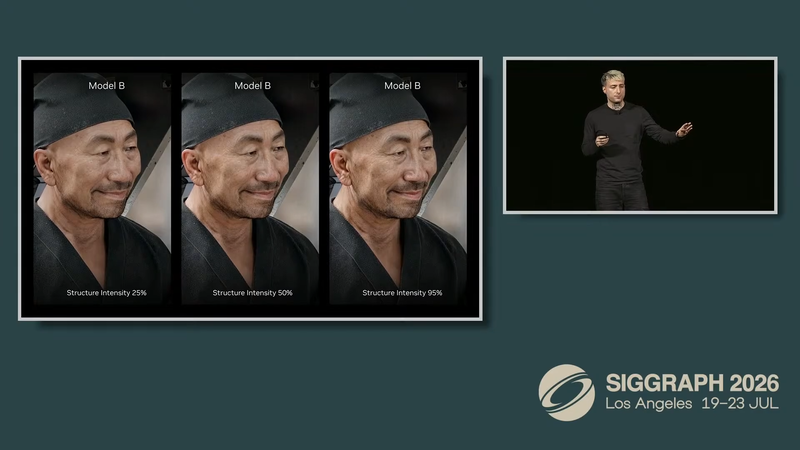
Task: Click the Structure Intensity 25% caption
Action: [106, 293]
